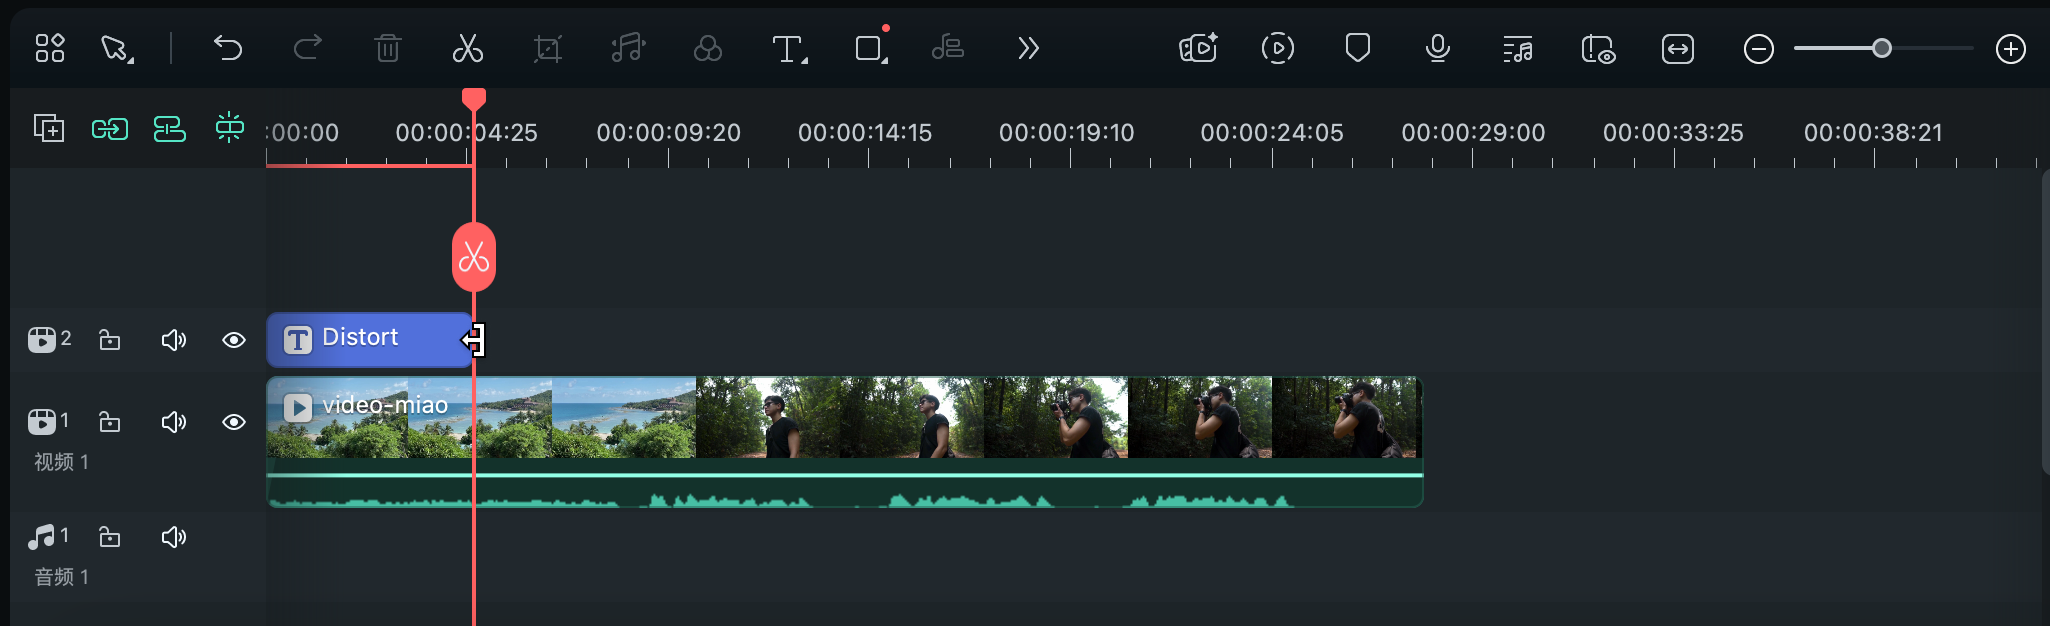The height and width of the screenshot is (626, 2050).
Task: Expand more tools with double chevron
Action: point(1028,48)
